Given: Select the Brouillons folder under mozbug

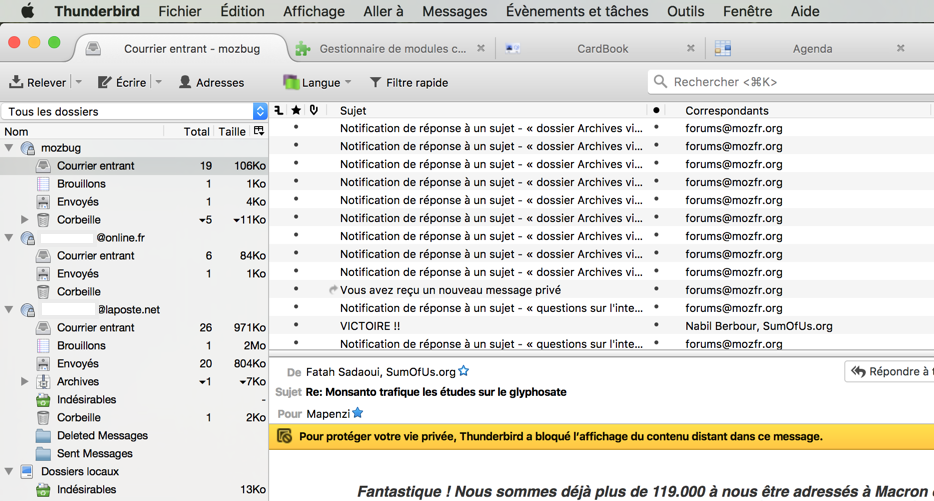Looking at the screenshot, I should click(81, 184).
